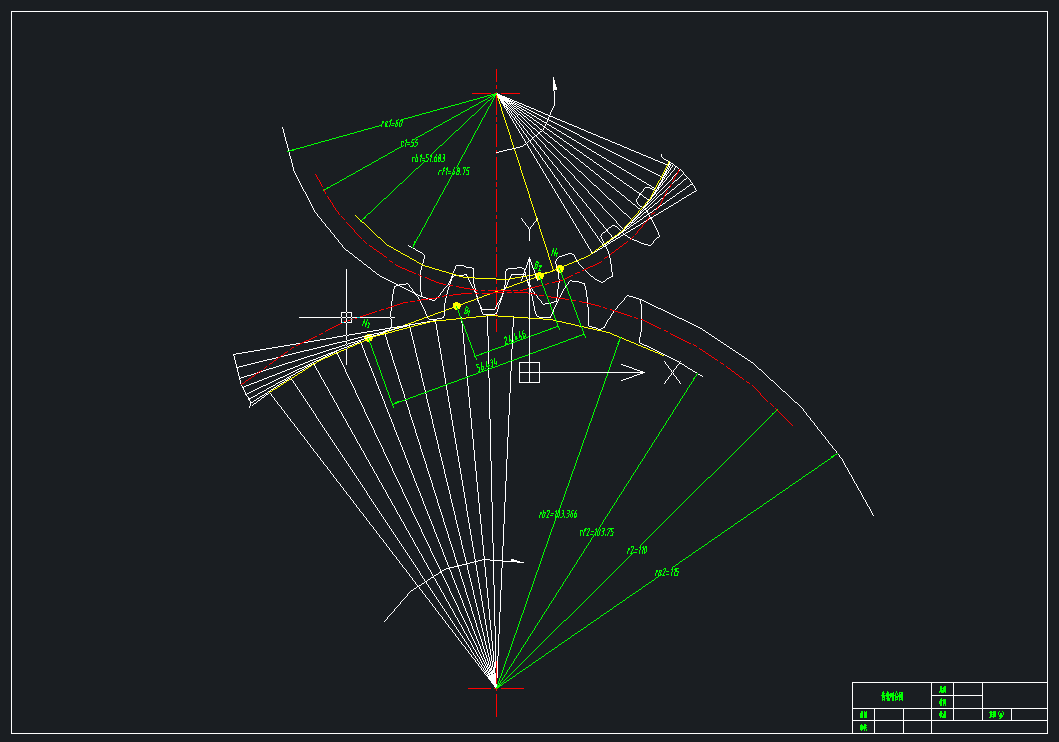1059x742 pixels.
Task: Click the drawing title cell in title block
Action: click(892, 696)
